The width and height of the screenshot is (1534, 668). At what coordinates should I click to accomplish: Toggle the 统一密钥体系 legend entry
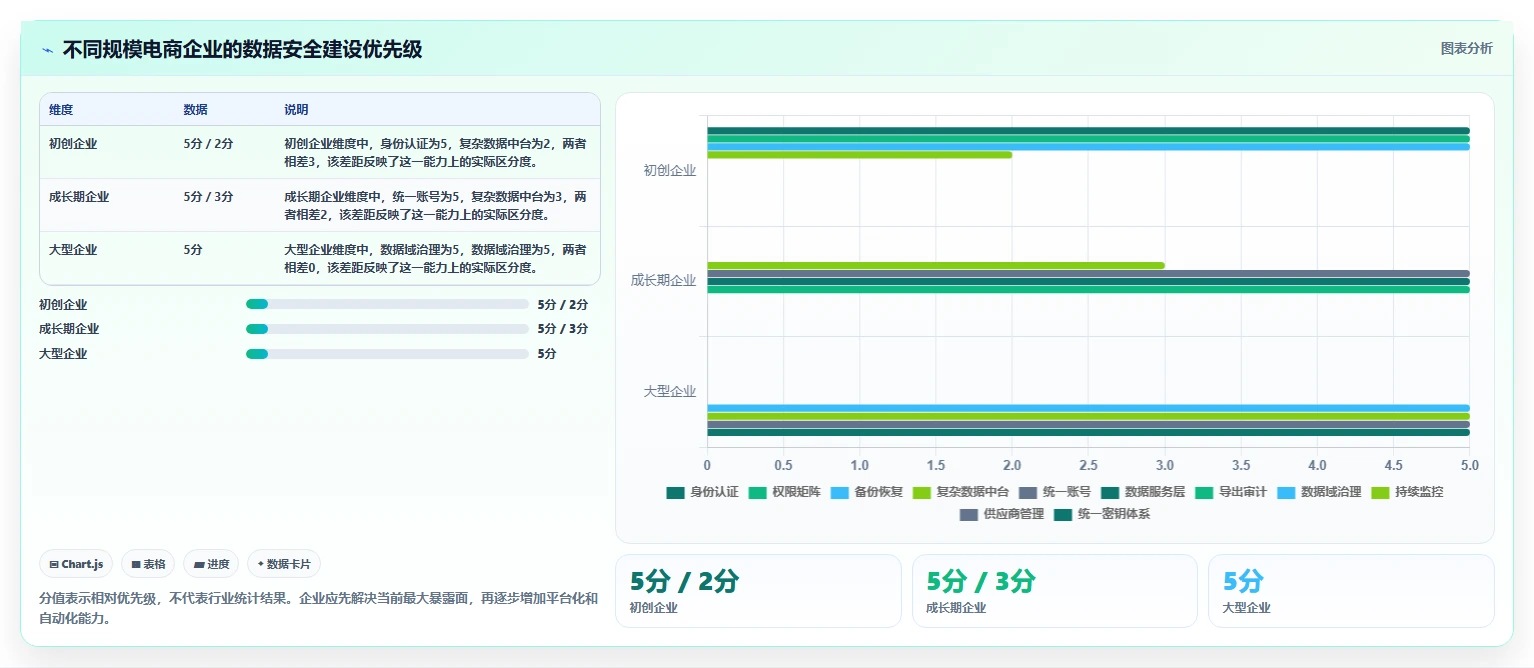(1102, 514)
